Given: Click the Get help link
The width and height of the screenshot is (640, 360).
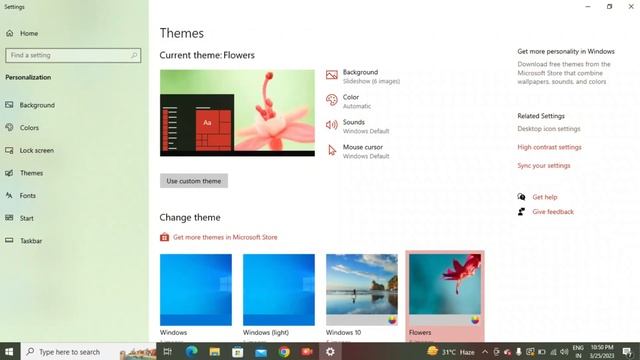Looking at the screenshot, I should [544, 197].
